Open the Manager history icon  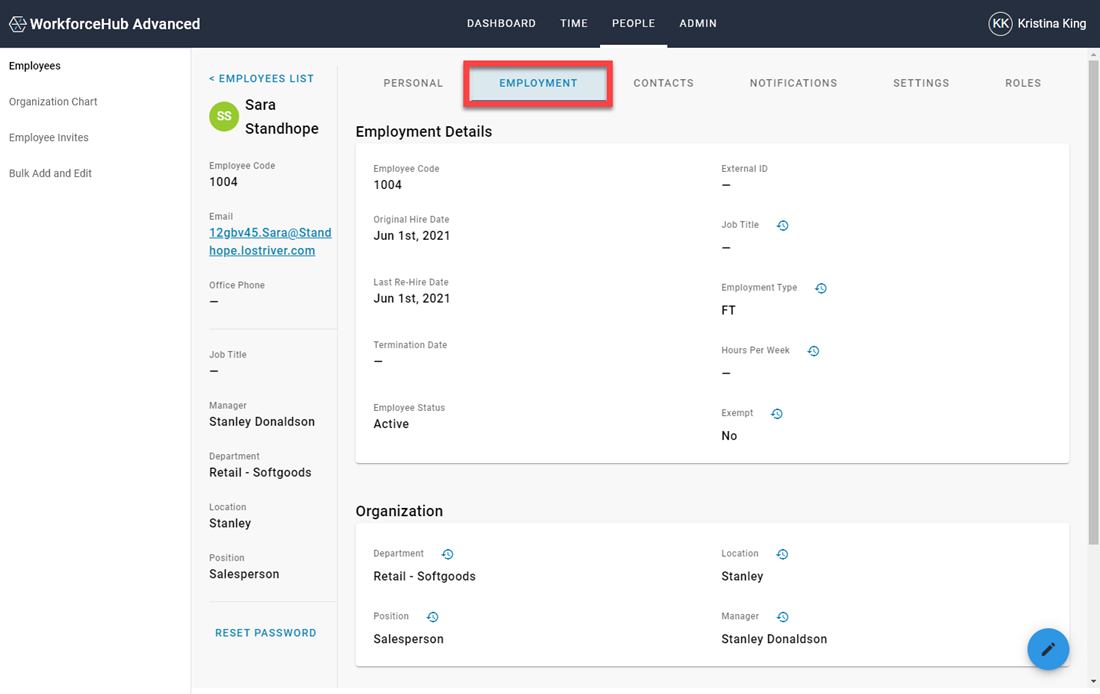783,617
